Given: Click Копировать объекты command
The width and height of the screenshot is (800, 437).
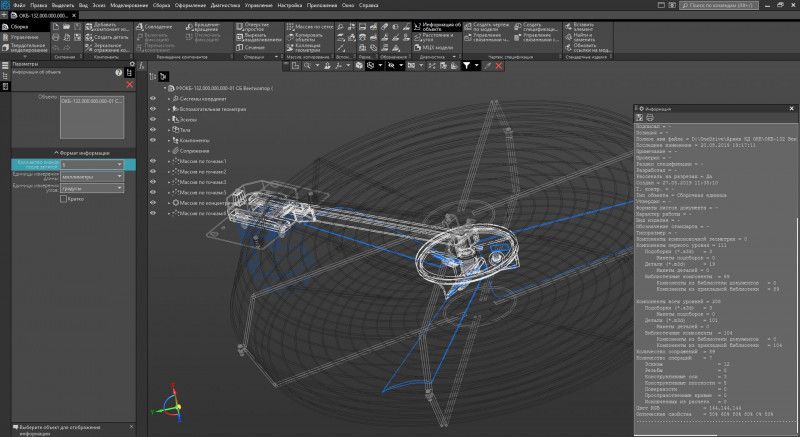Looking at the screenshot, I should 304,37.
